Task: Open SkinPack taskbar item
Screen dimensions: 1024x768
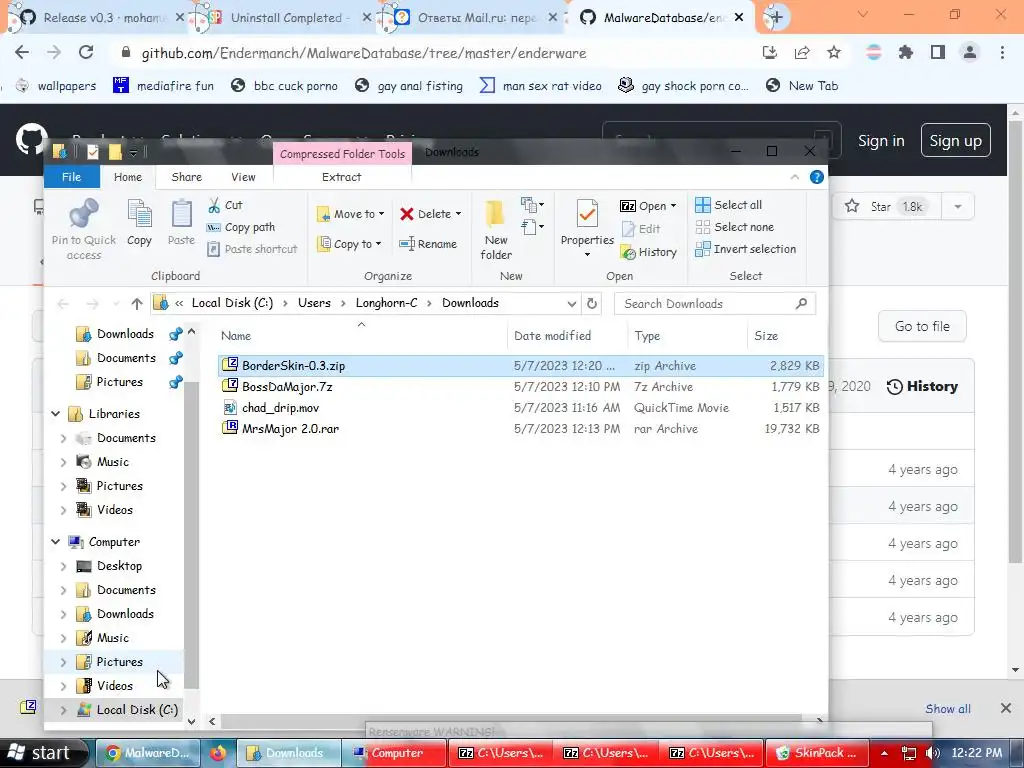Action: [x=816, y=753]
